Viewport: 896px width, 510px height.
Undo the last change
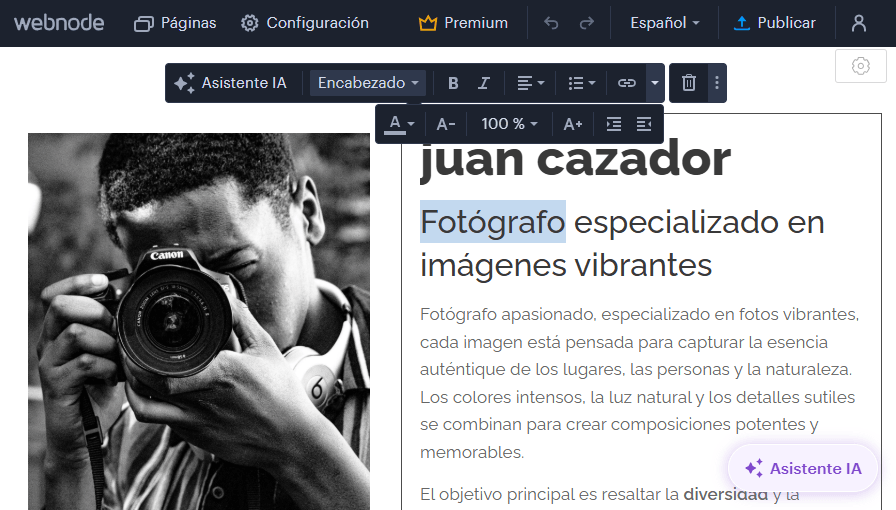551,23
